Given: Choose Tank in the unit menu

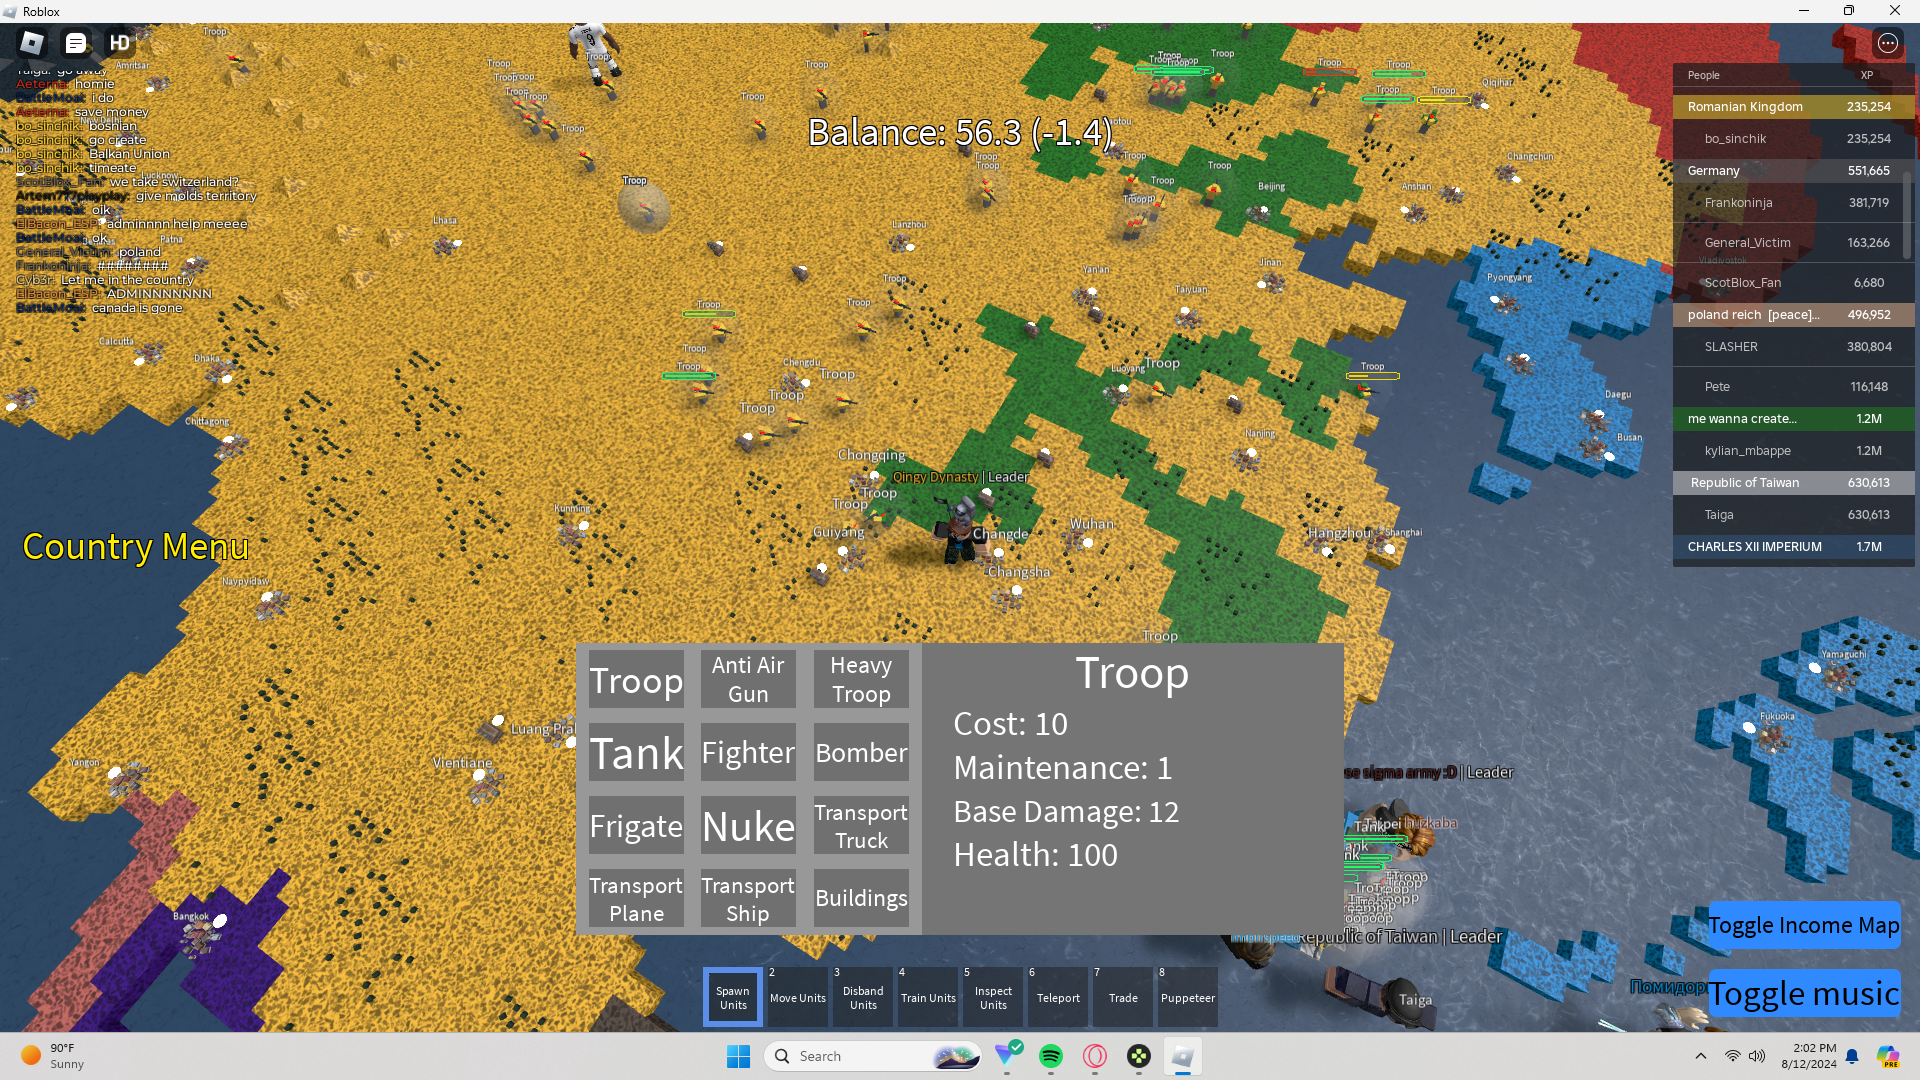Looking at the screenshot, I should [636, 752].
